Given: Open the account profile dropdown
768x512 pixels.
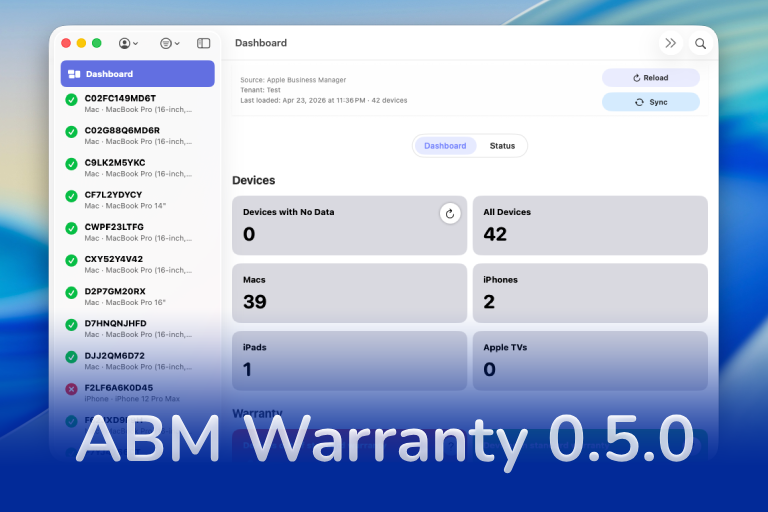Looking at the screenshot, I should tap(128, 44).
